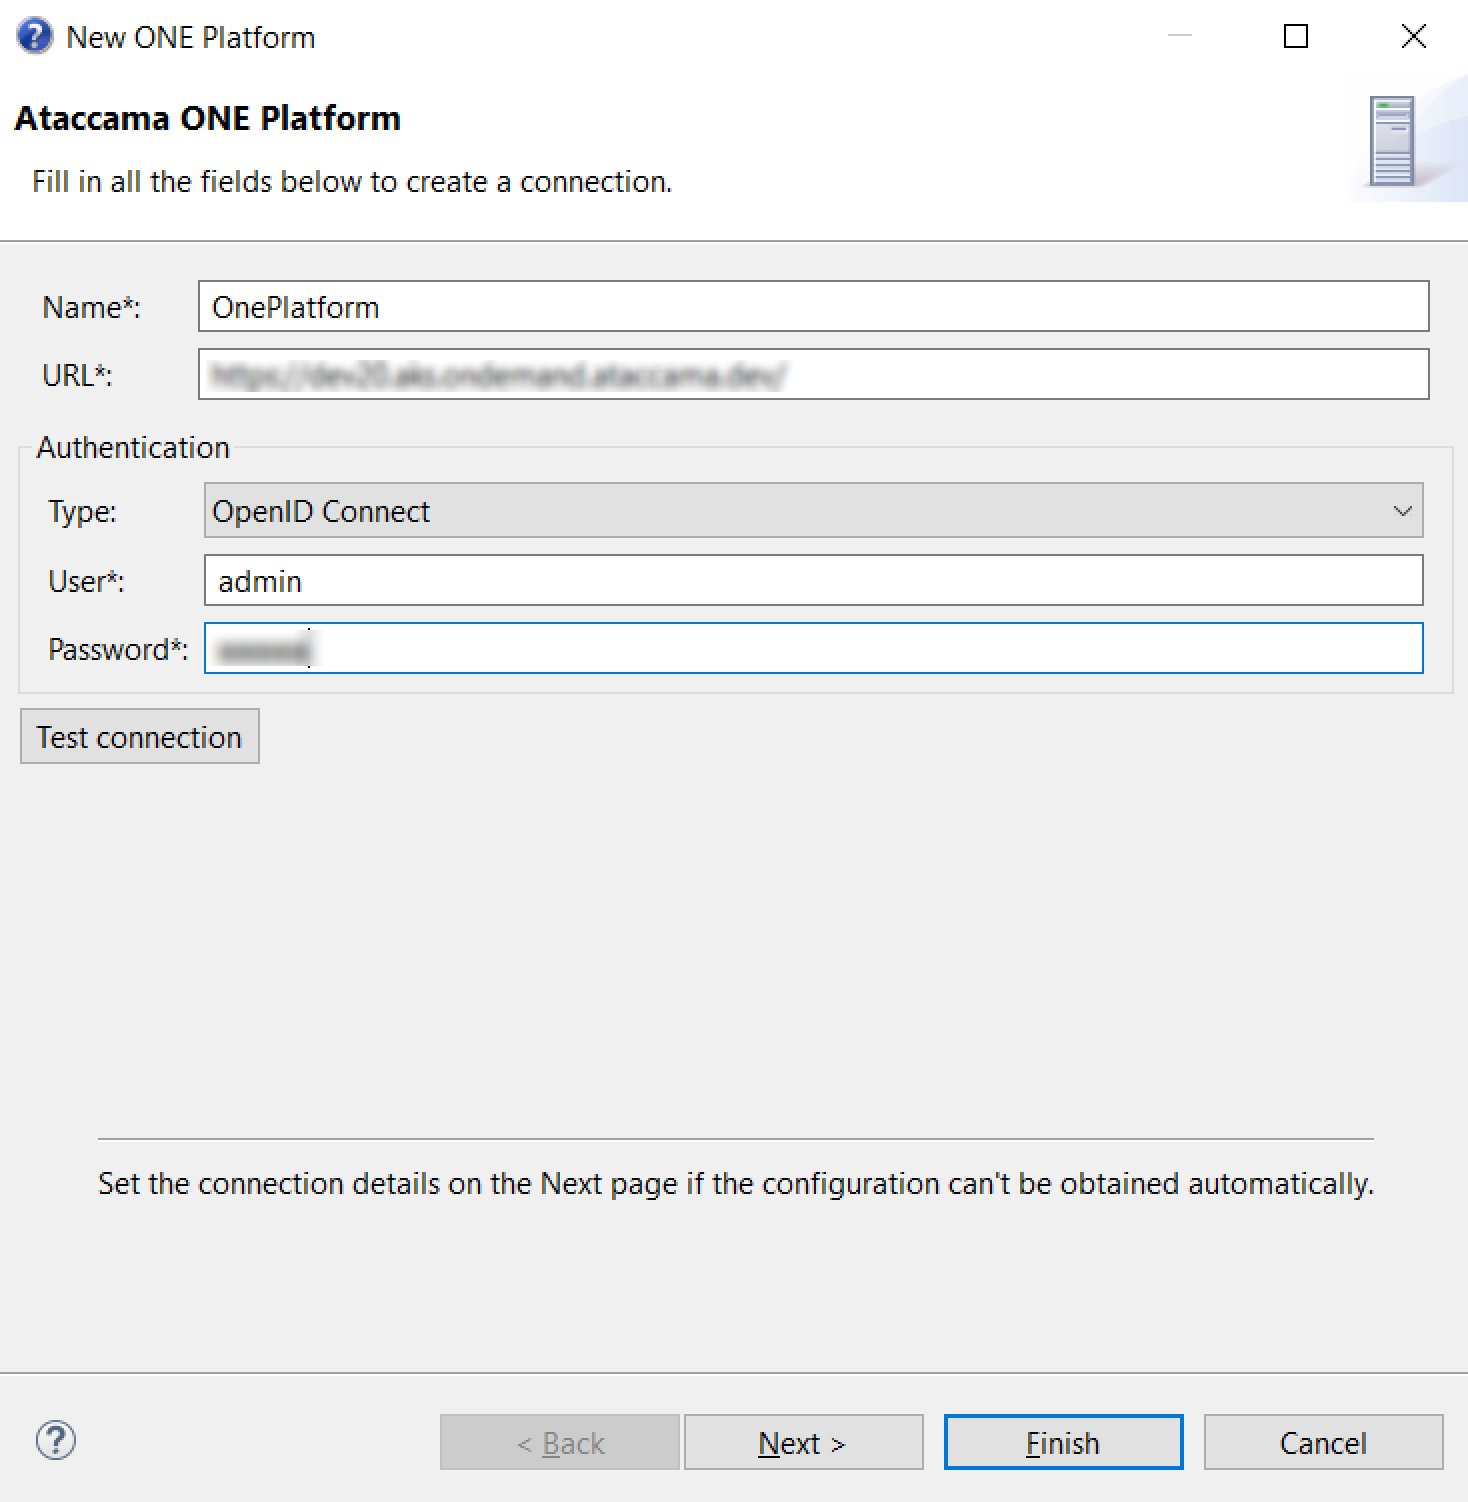Click the Ataccama ONE Platform heading
The height and width of the screenshot is (1502, 1468).
point(208,119)
